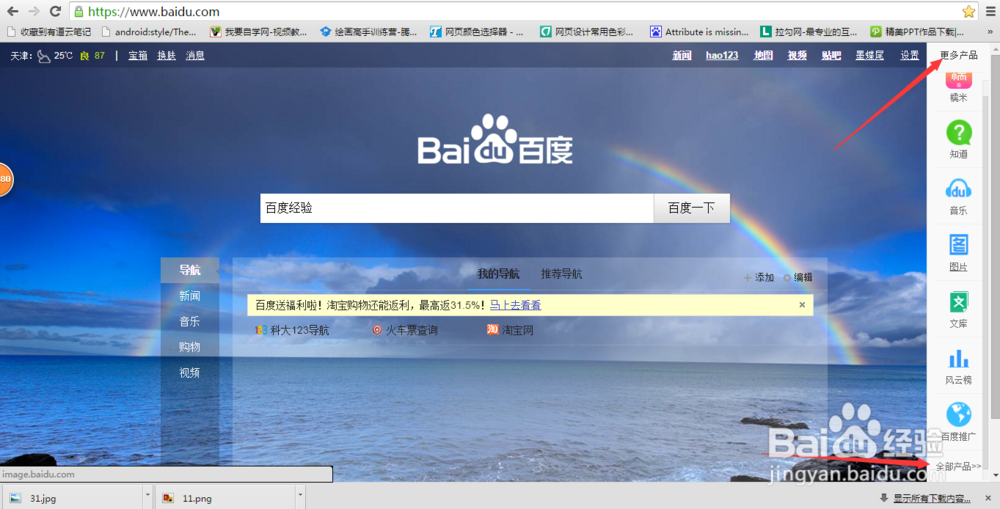Open the 我要自学网 bookmark

pyautogui.click(x=258, y=31)
